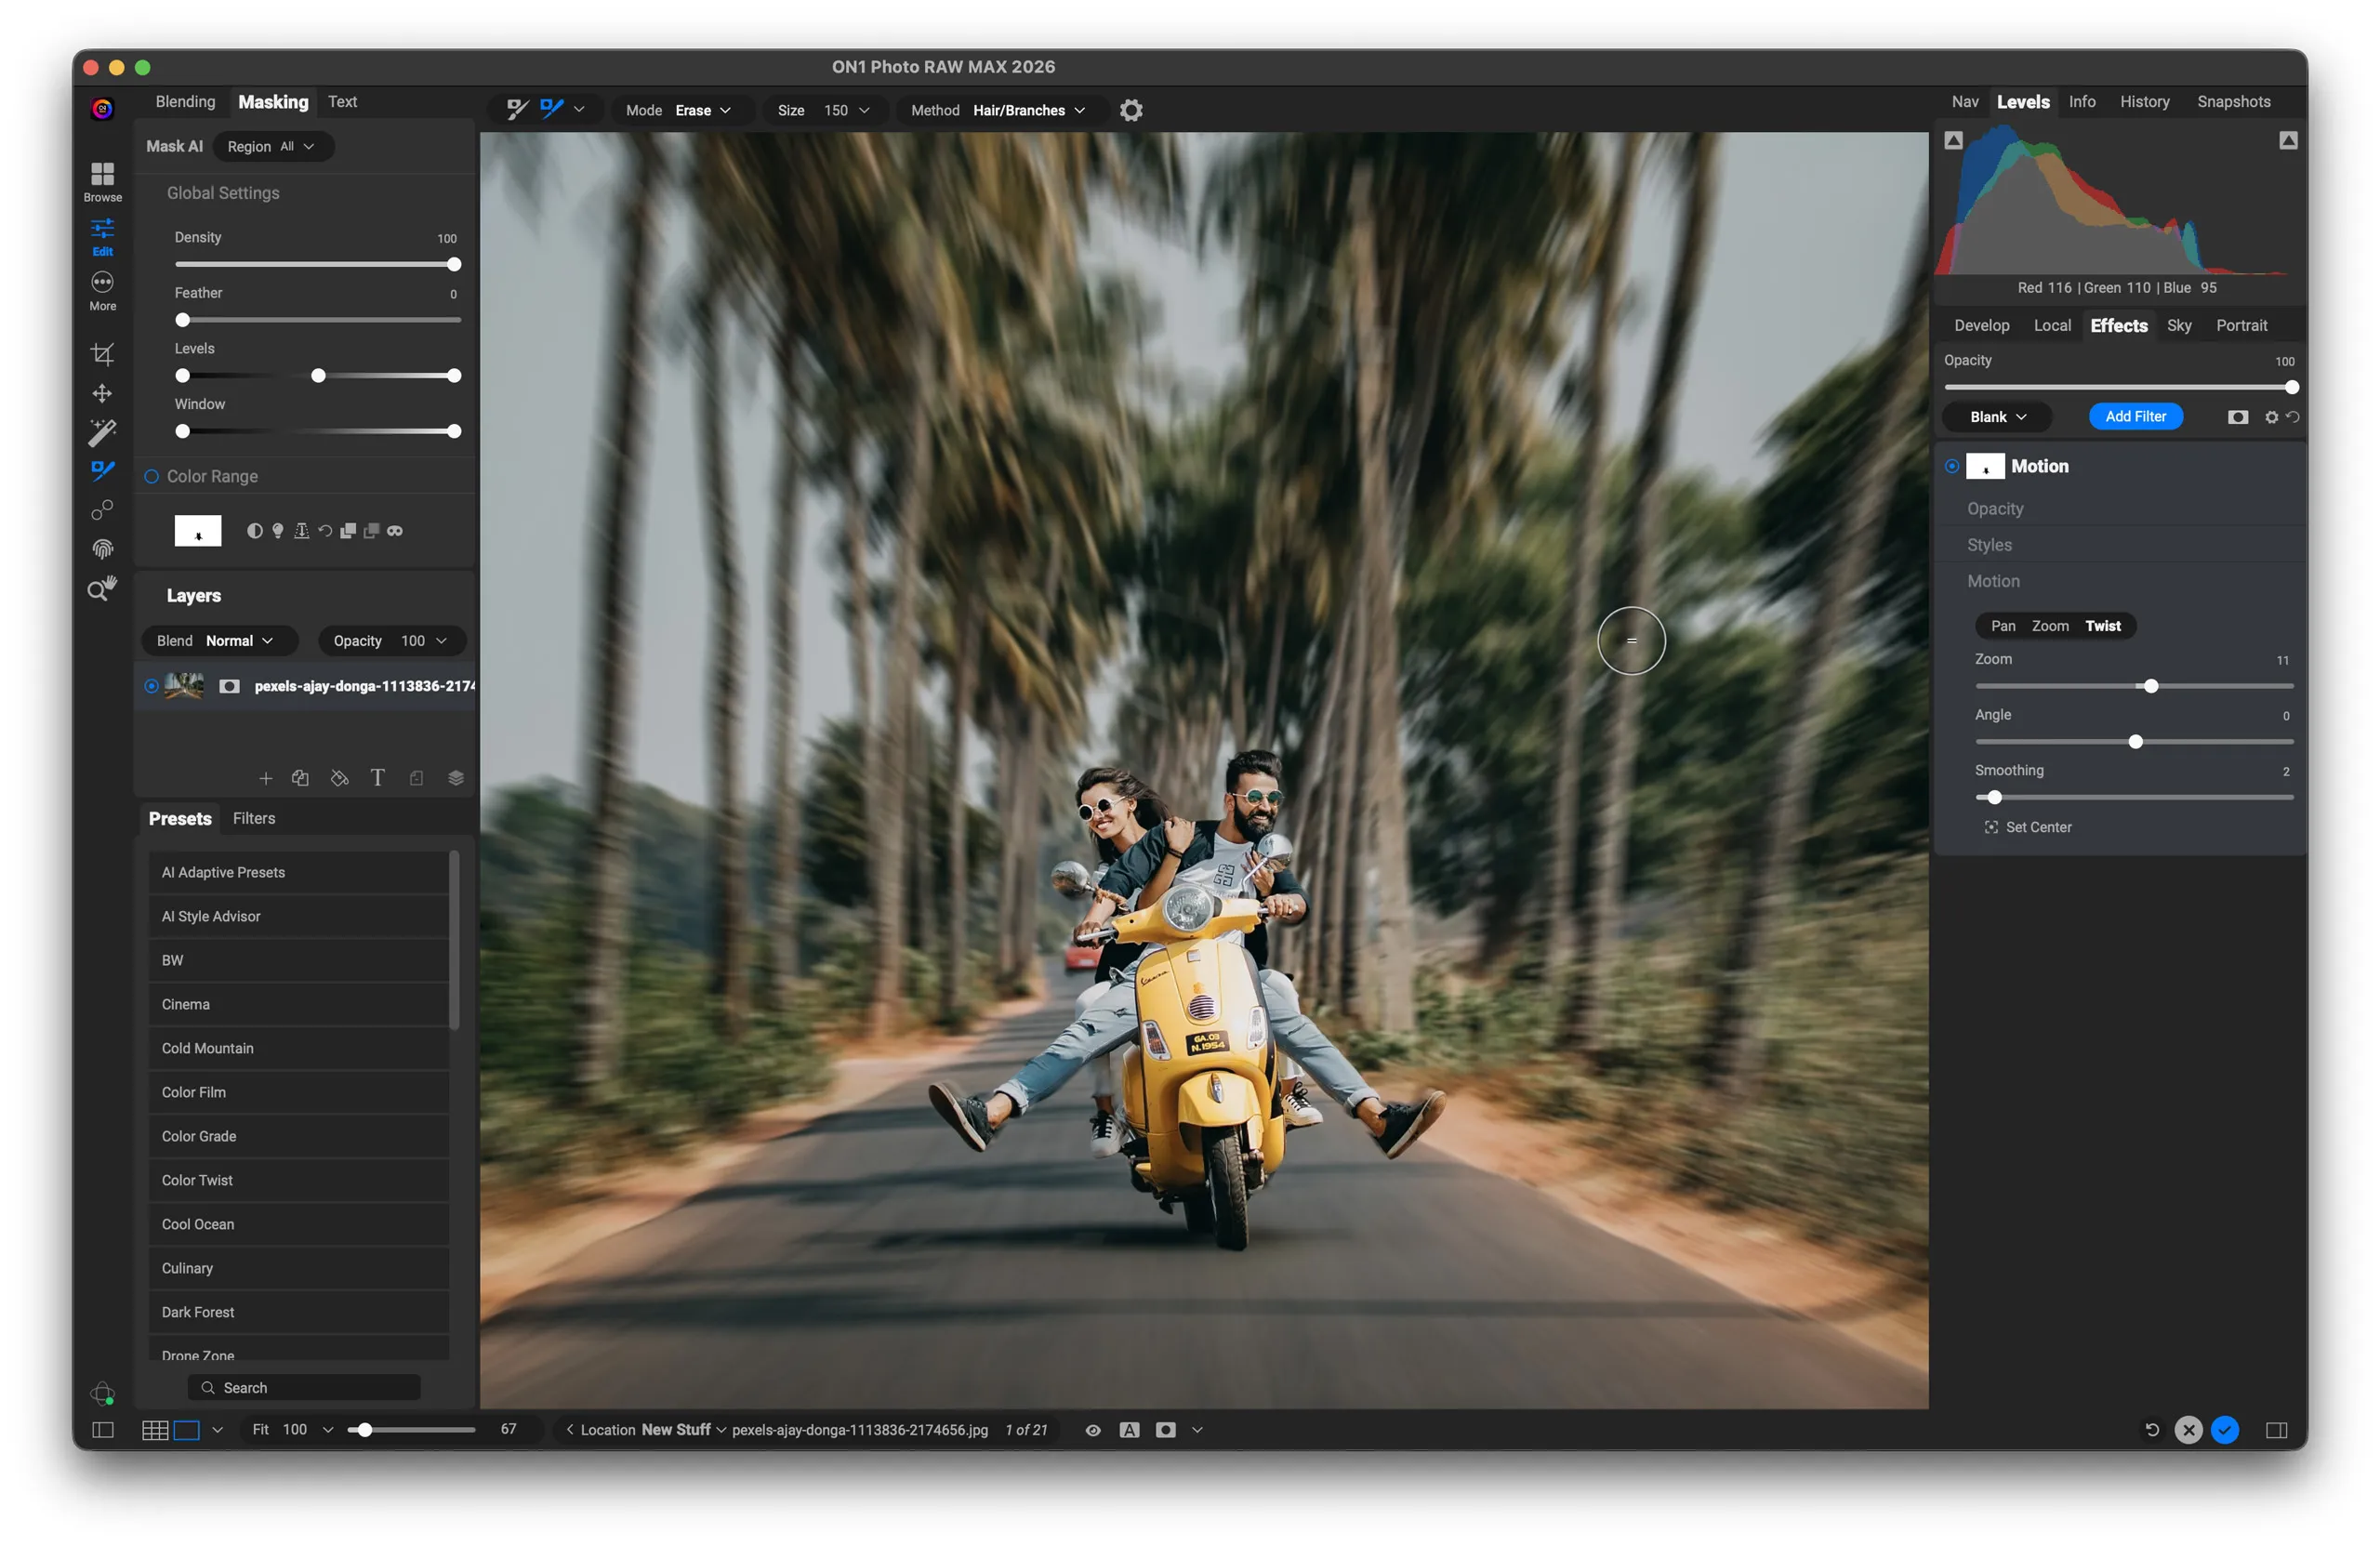The image size is (2380, 1546).
Task: Select the AI Quick Mask wand tool
Action: 101,432
